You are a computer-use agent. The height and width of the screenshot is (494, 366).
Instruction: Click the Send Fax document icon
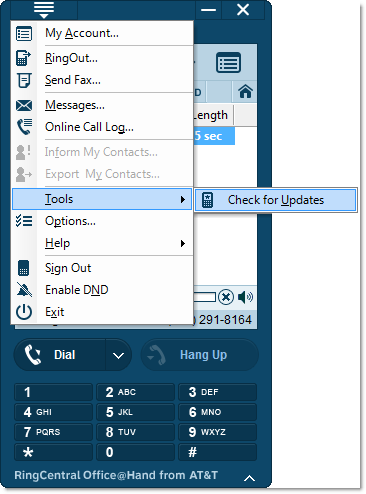[x=24, y=80]
